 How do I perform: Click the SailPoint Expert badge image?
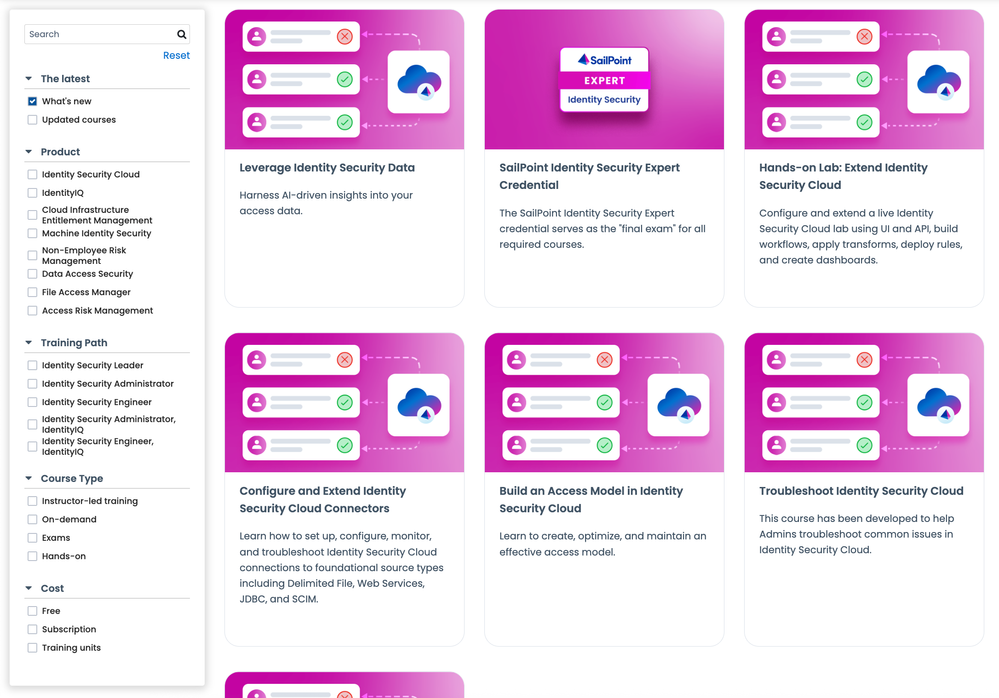click(604, 79)
